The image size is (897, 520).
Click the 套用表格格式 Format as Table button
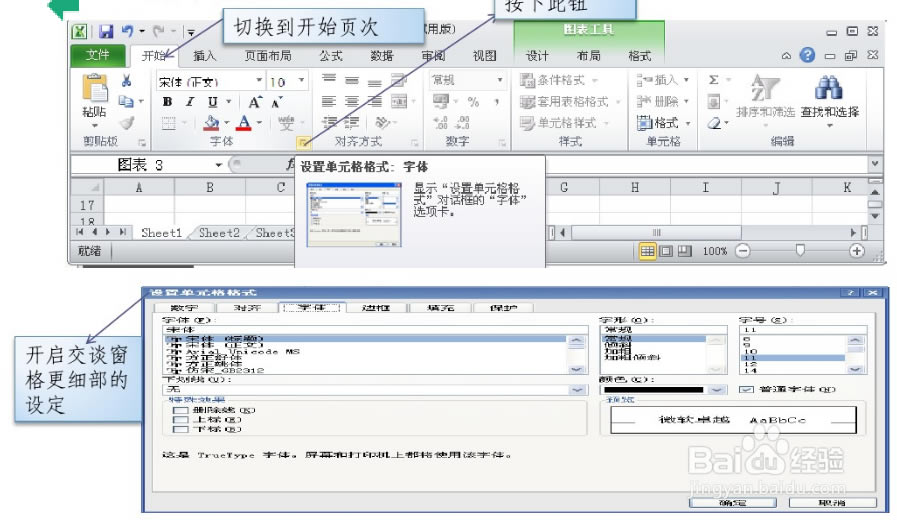570,102
